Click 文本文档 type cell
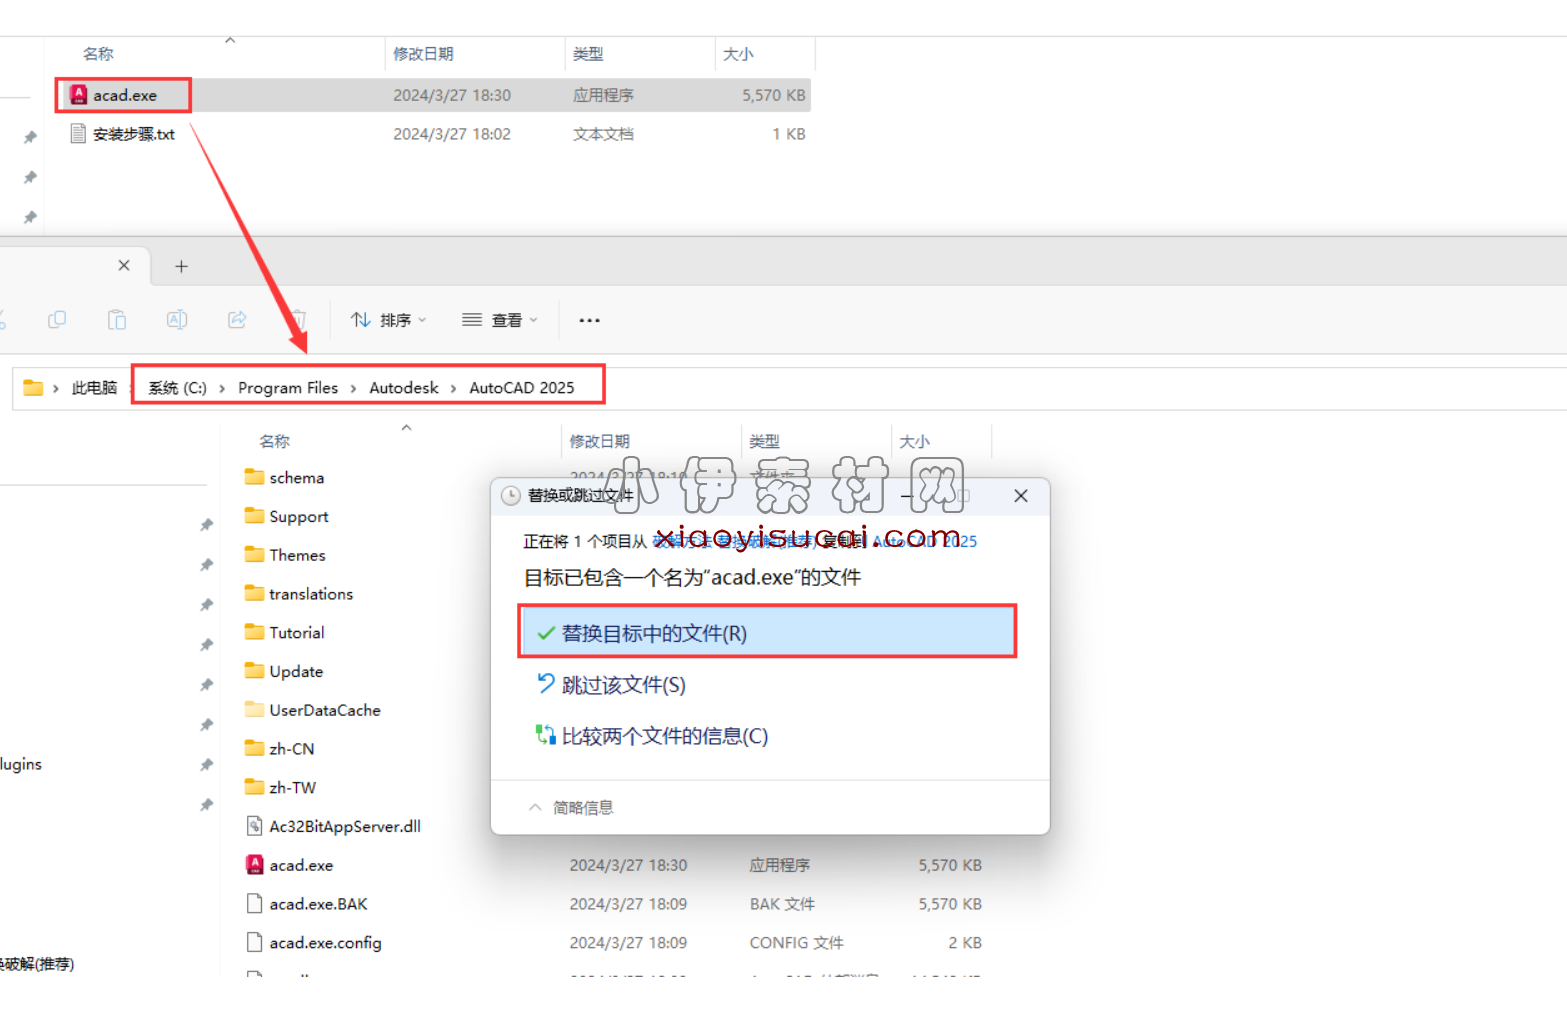This screenshot has height=1009, width=1567. (603, 134)
